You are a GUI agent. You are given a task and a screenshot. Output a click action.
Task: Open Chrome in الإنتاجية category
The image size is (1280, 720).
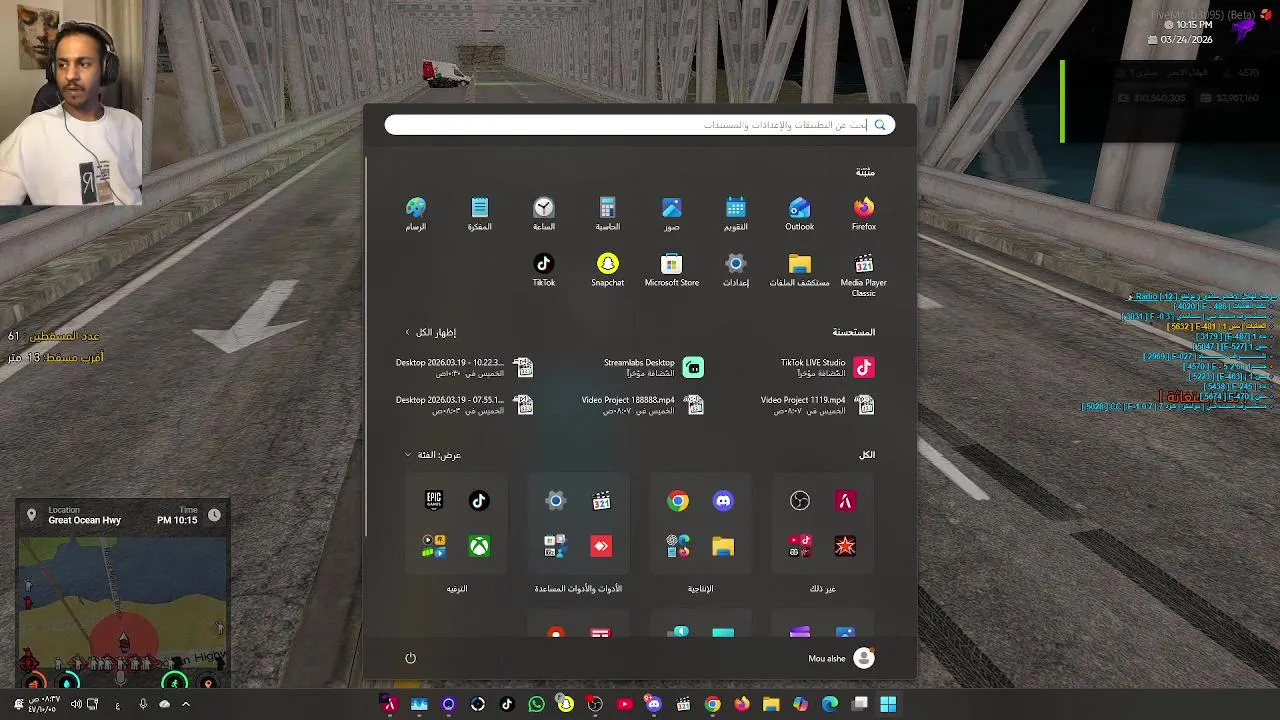point(678,501)
